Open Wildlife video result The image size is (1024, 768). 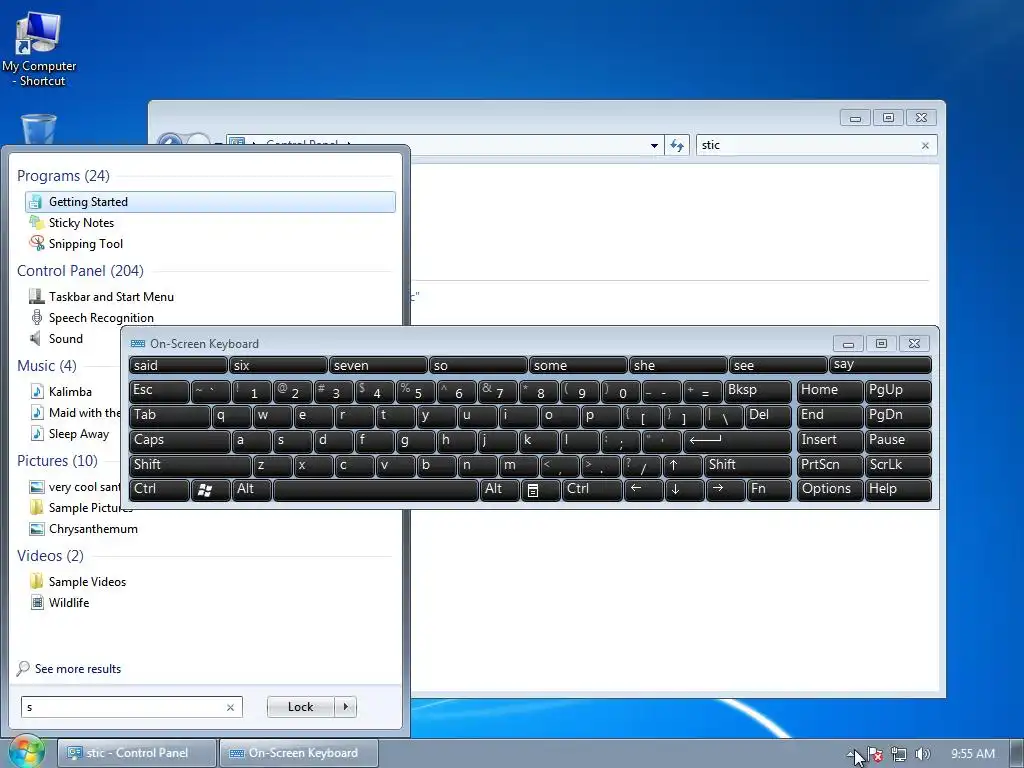[69, 603]
